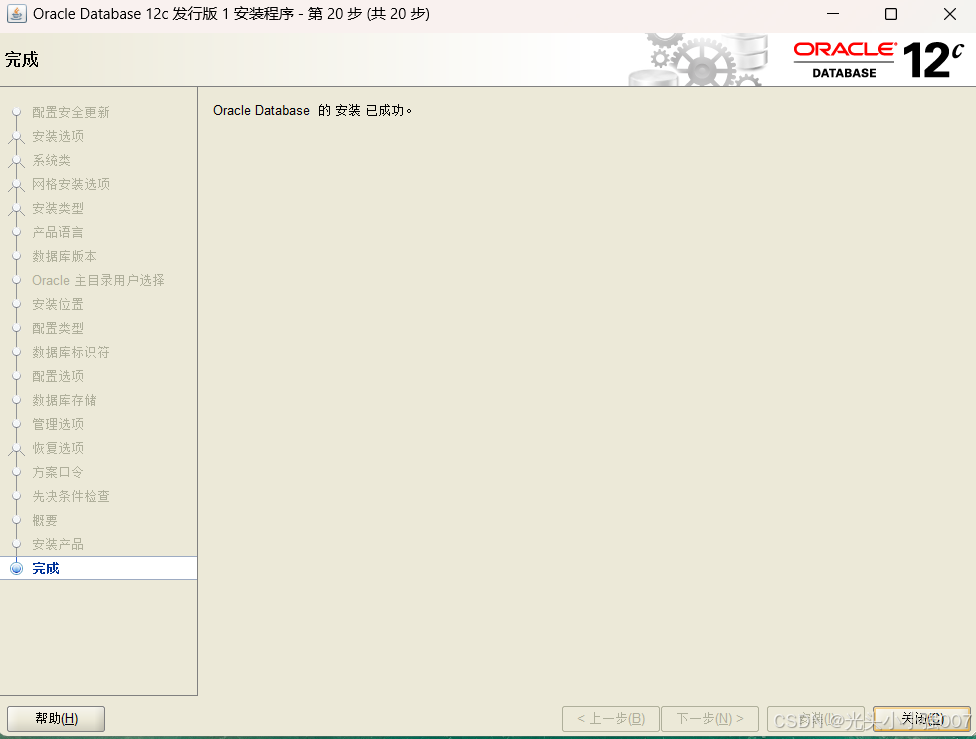This screenshot has height=739, width=976.
Task: Click the 上一步(B) back button
Action: coord(611,718)
